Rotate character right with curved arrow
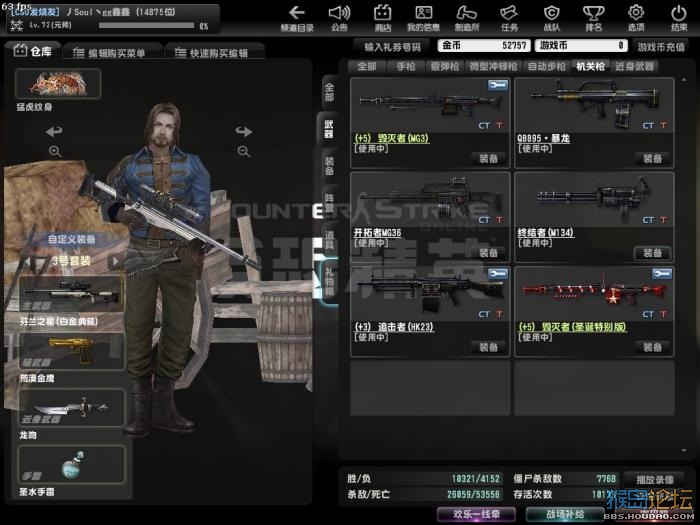This screenshot has width=700, height=525. (244, 131)
